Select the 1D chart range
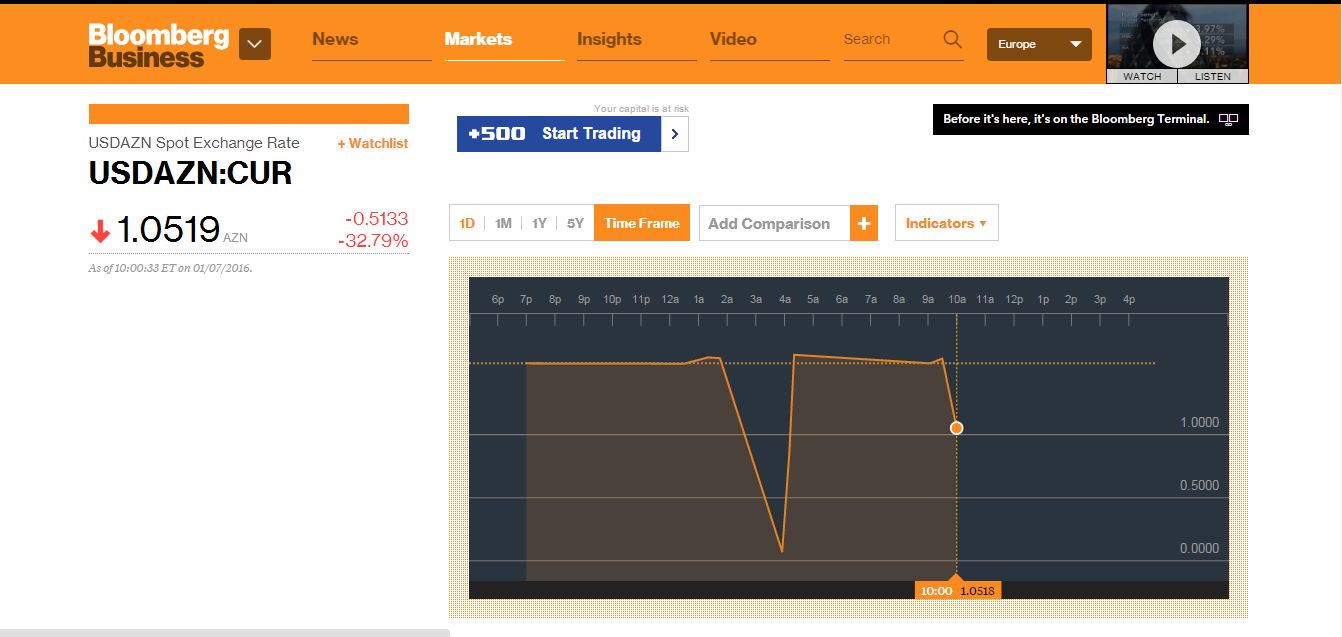The height and width of the screenshot is (637, 1342). [467, 223]
